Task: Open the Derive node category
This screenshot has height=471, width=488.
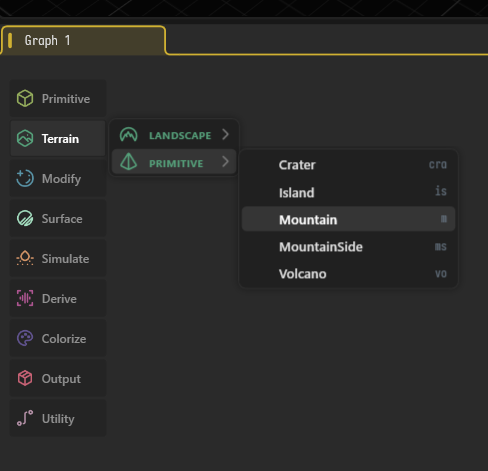Action: click(58, 298)
